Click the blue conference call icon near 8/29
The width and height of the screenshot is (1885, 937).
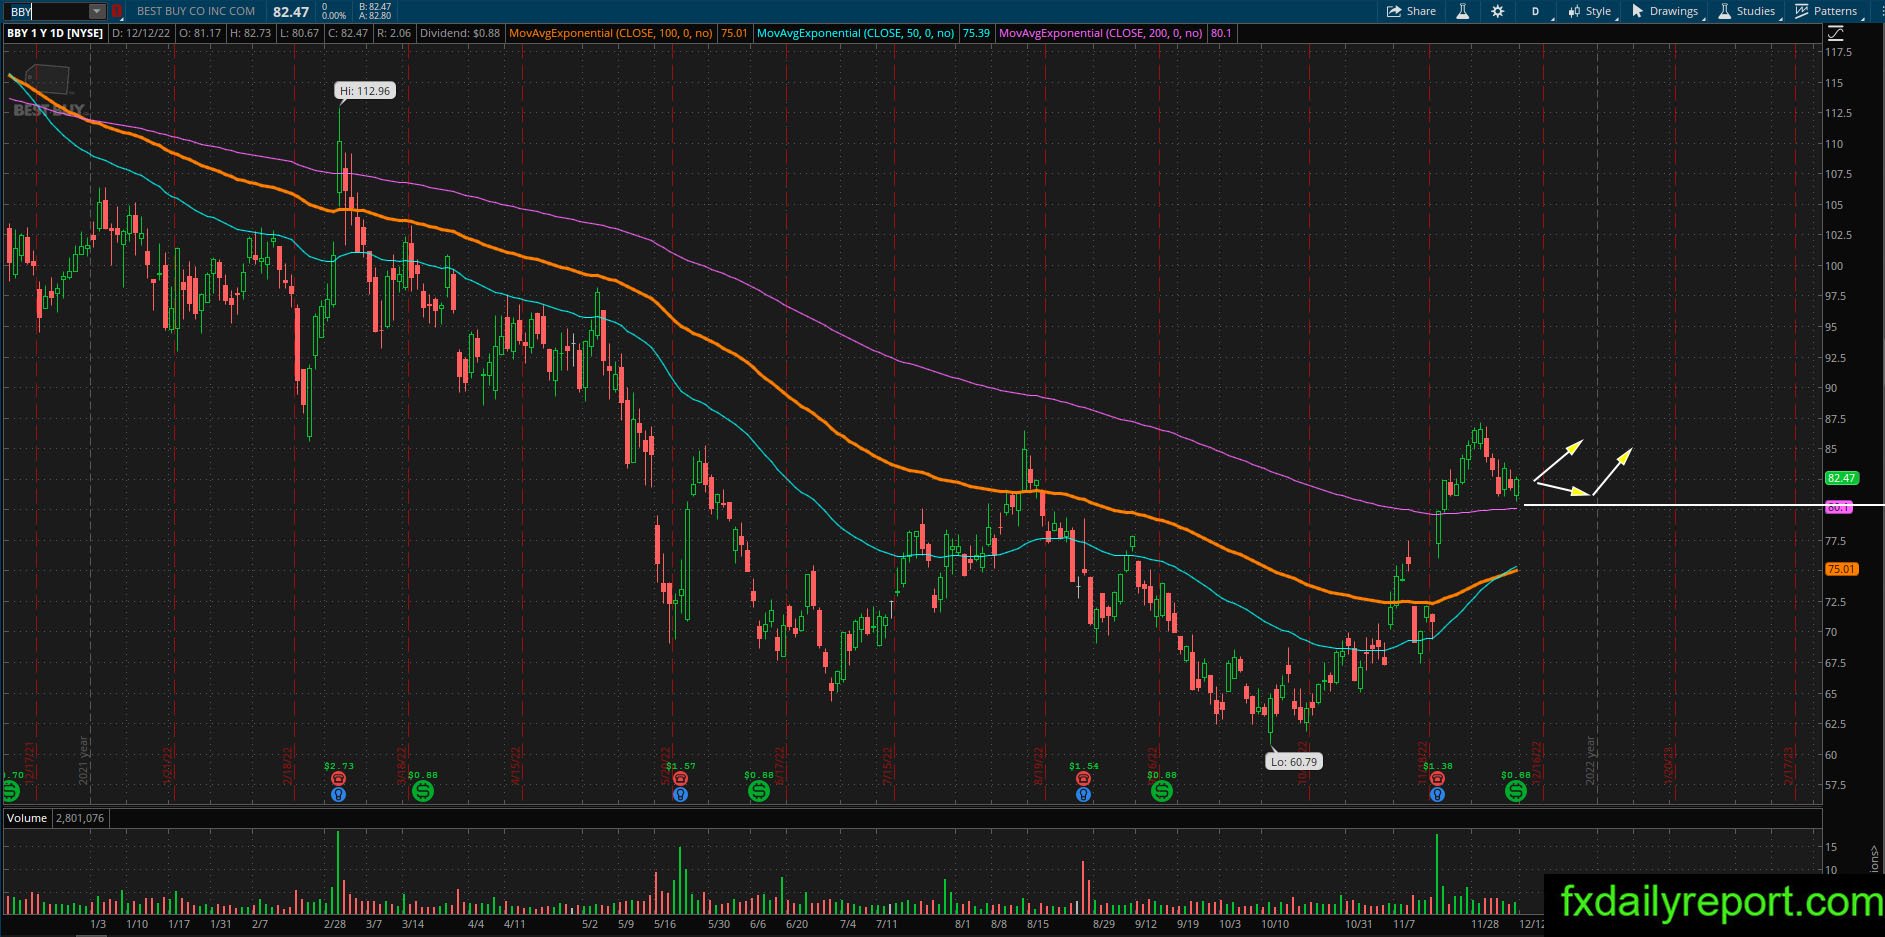pos(1083,795)
